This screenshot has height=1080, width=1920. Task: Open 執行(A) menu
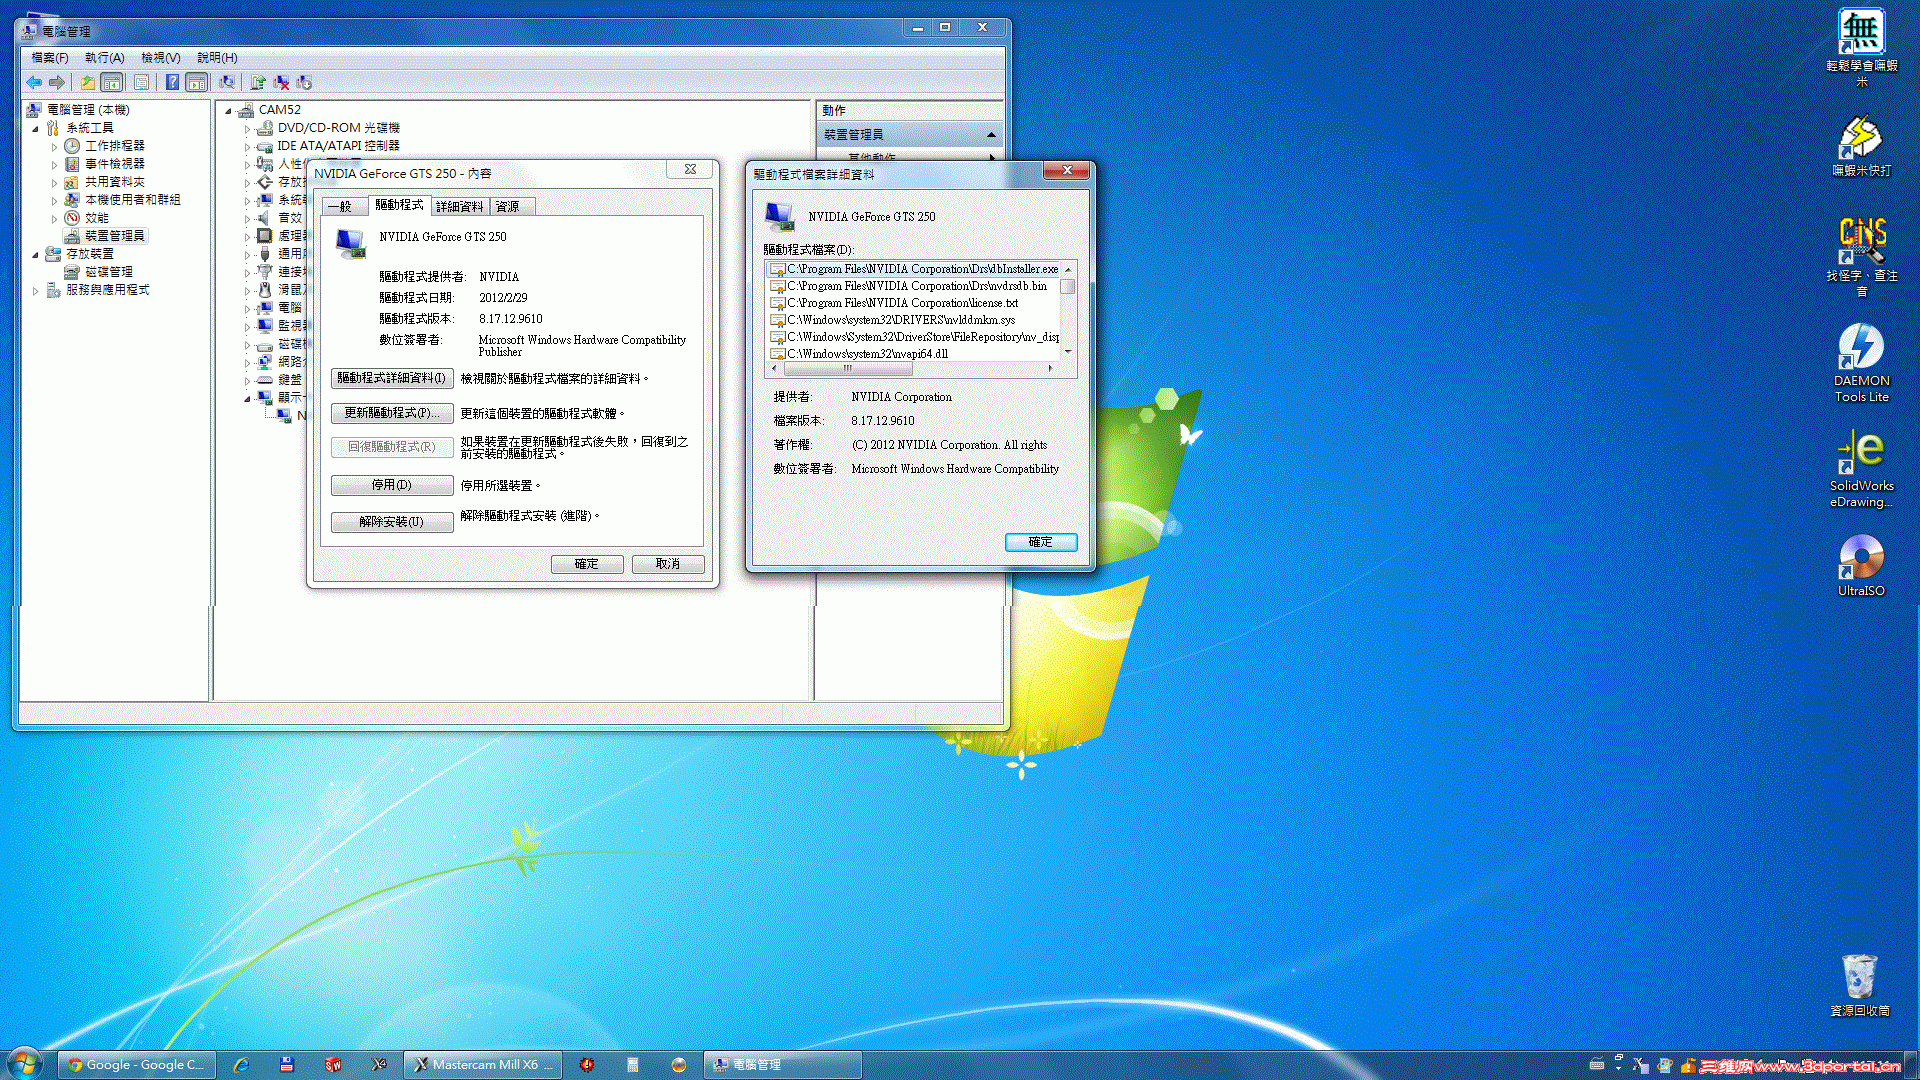pyautogui.click(x=104, y=58)
